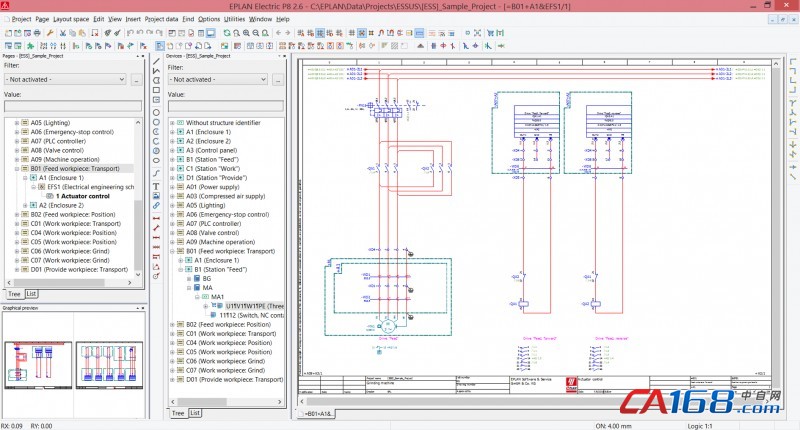Viewport: 800px width, 430px height.
Task: Click the first new-page icon in toolbar
Action: (x=9, y=33)
